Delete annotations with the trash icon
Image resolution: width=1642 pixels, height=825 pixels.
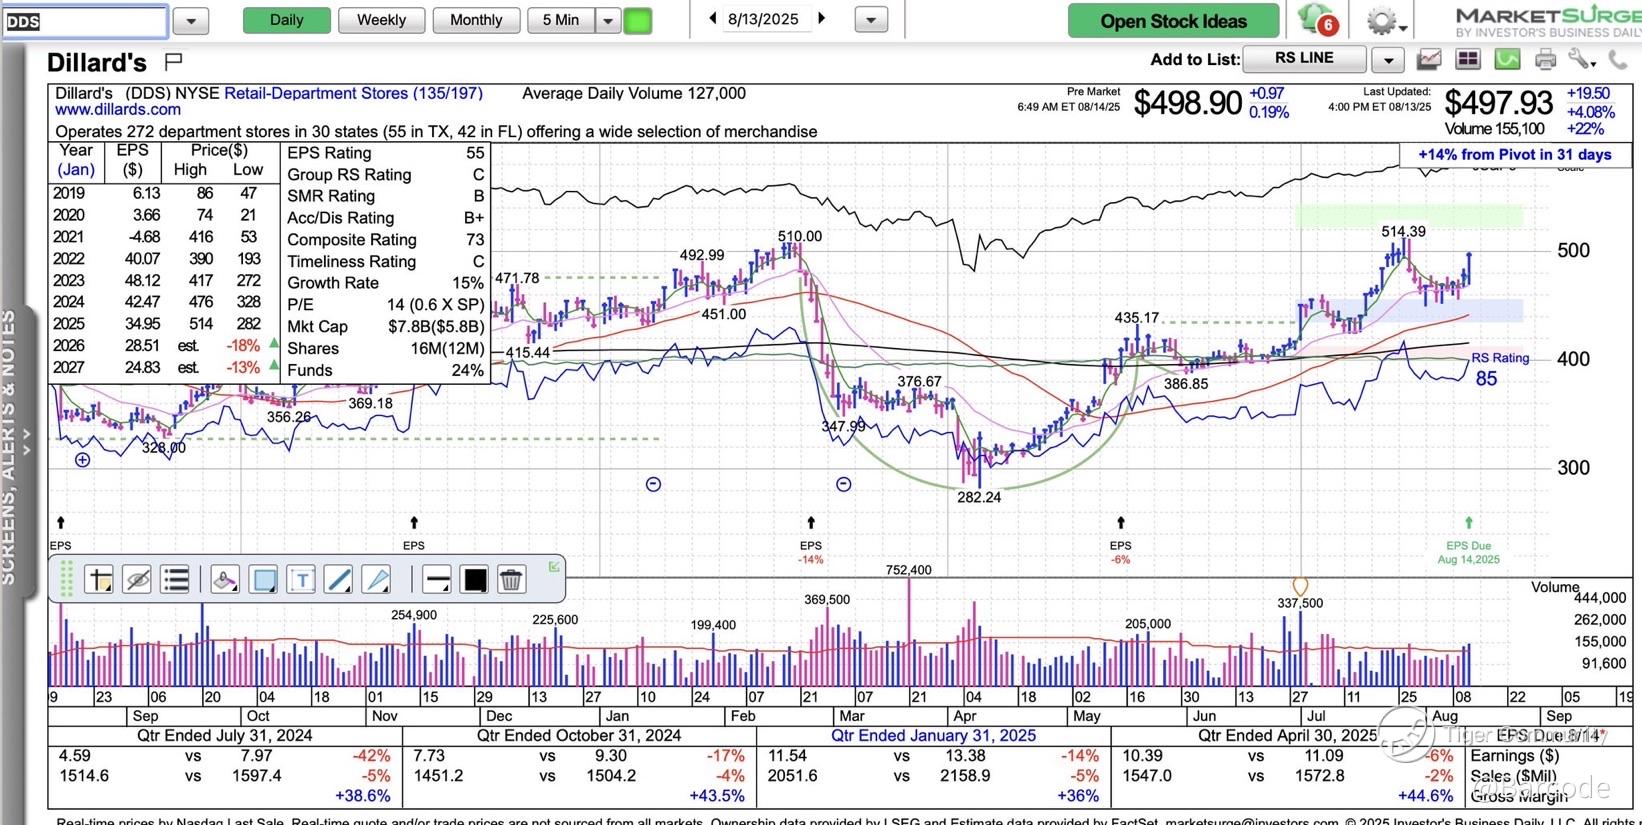click(511, 579)
